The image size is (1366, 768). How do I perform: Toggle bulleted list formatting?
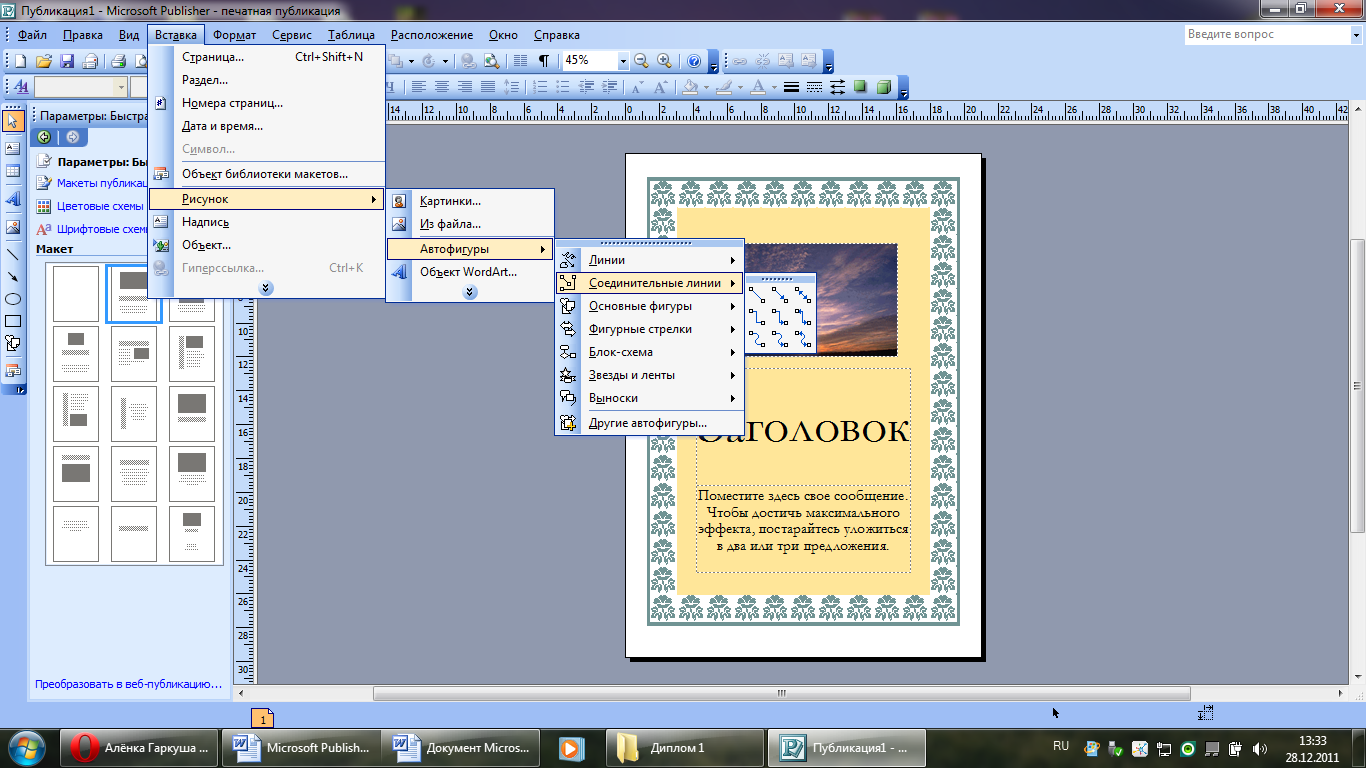[563, 87]
